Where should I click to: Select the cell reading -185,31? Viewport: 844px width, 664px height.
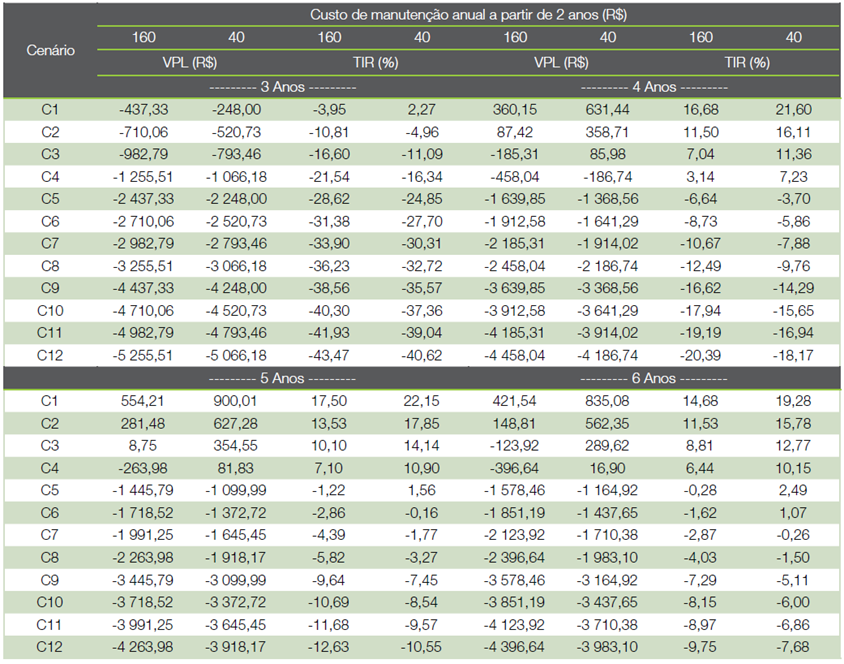(x=515, y=154)
